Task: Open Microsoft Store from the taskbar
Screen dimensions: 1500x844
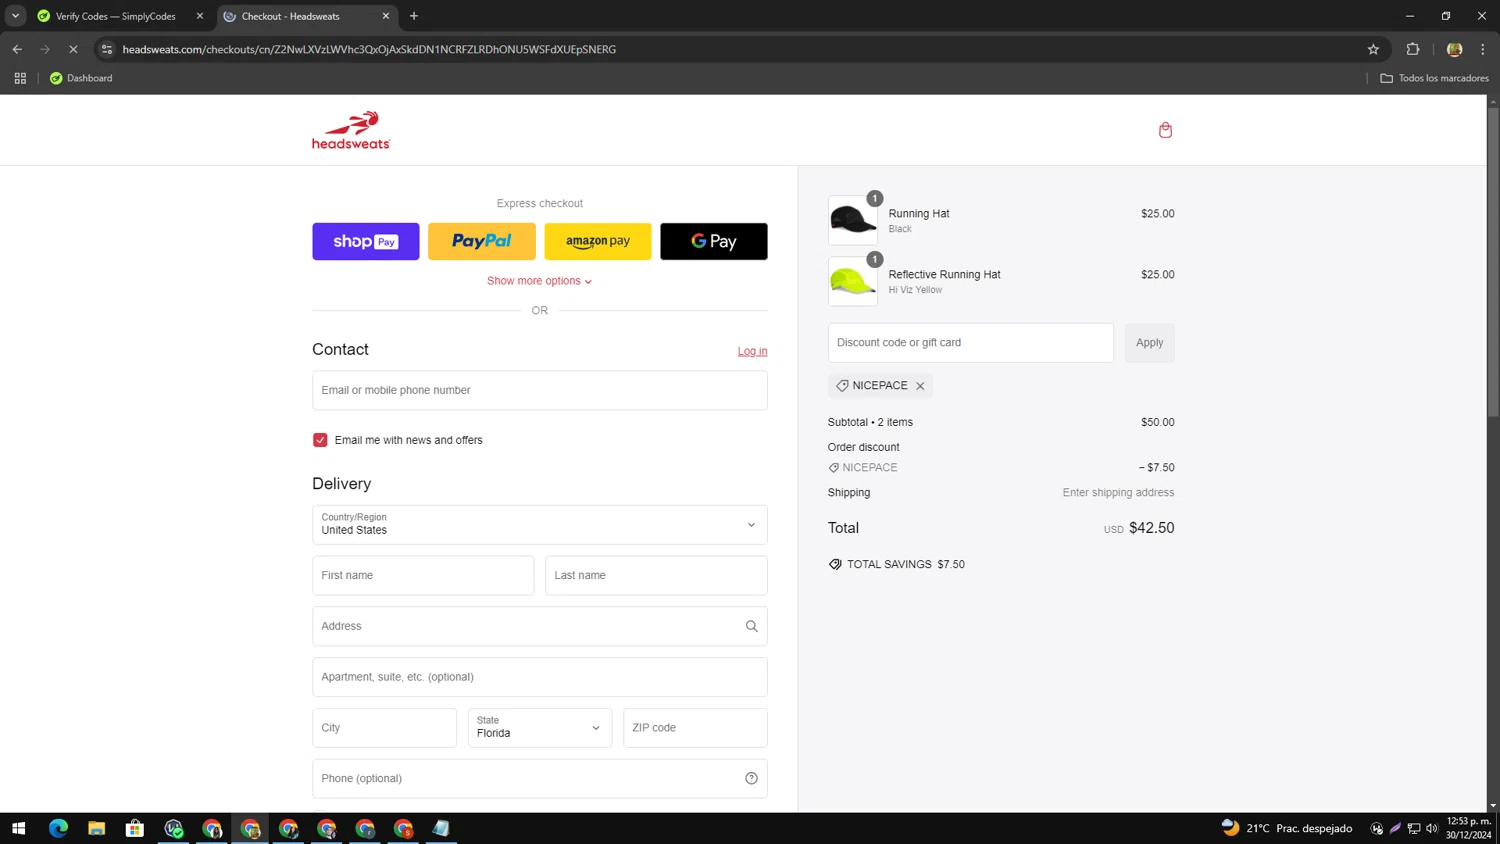Action: (x=134, y=828)
